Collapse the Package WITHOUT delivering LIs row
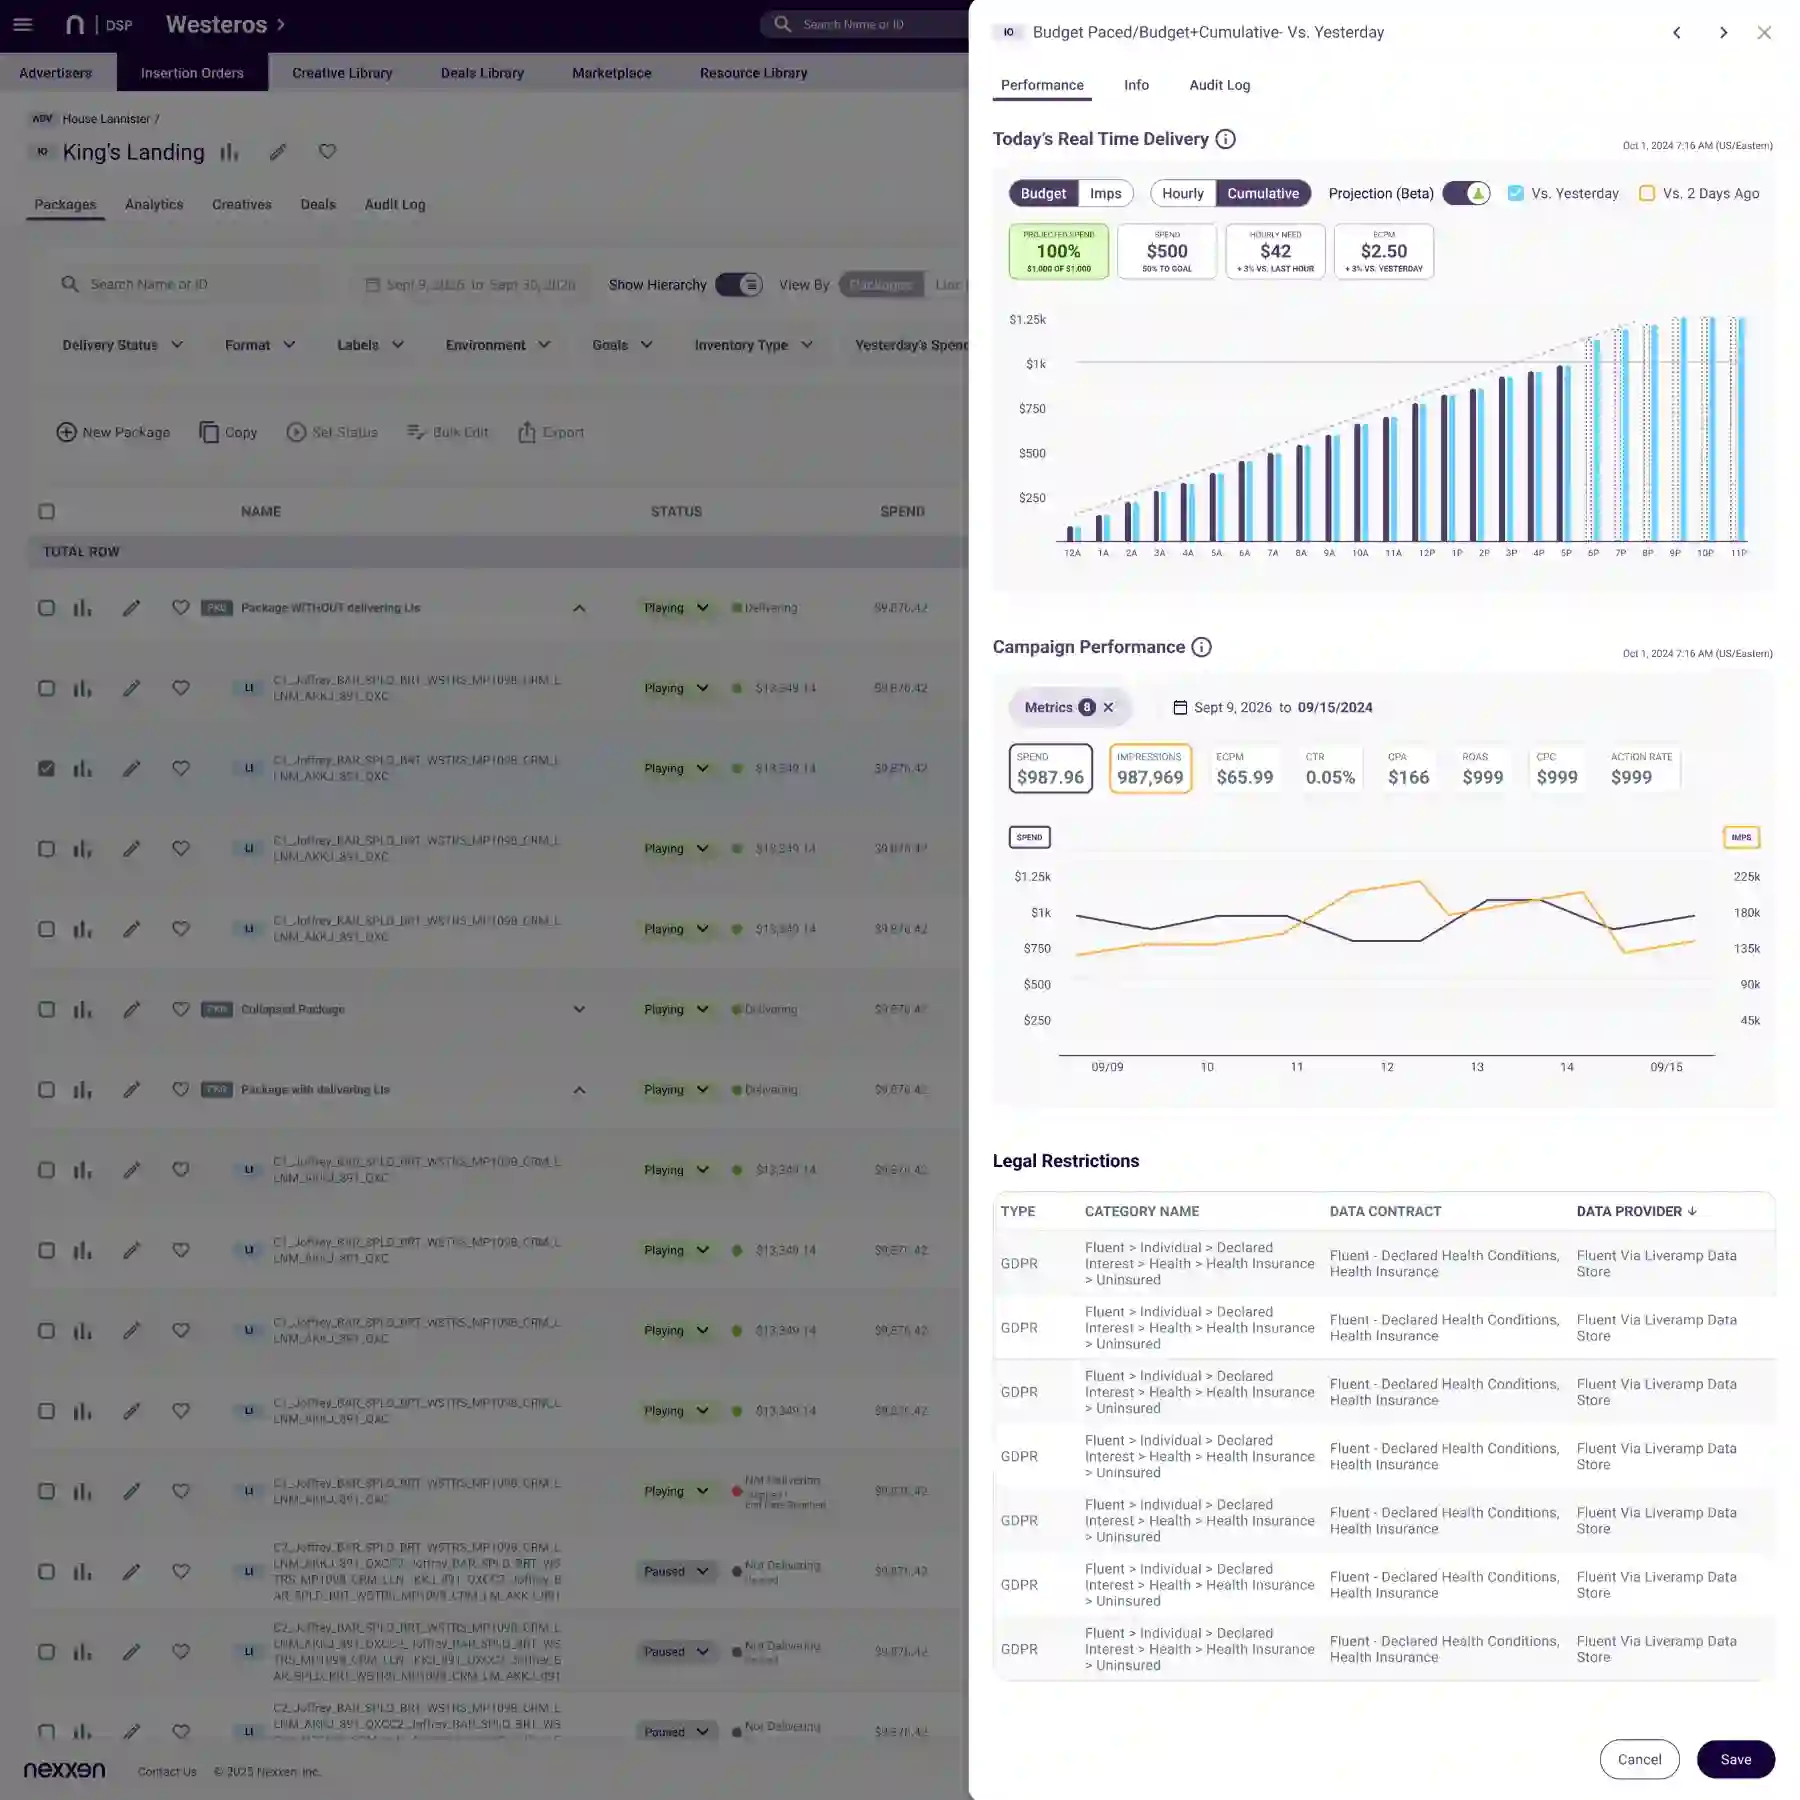 click(x=579, y=607)
